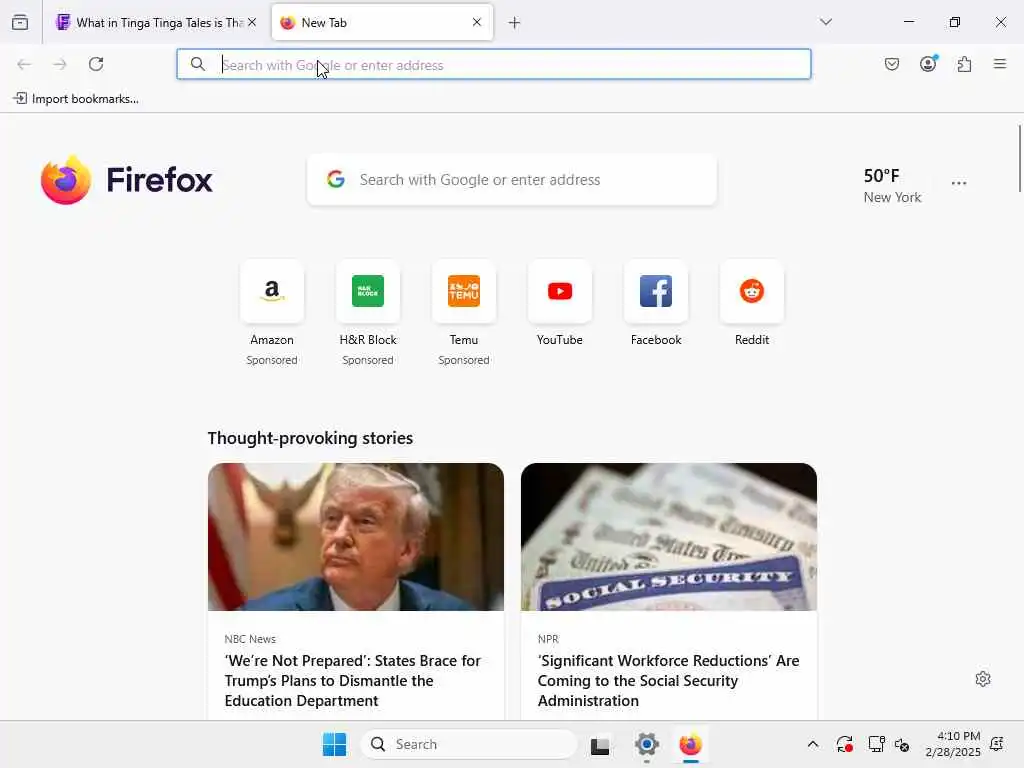Read 'Significant Workforce Reductions' headline

[x=668, y=680]
